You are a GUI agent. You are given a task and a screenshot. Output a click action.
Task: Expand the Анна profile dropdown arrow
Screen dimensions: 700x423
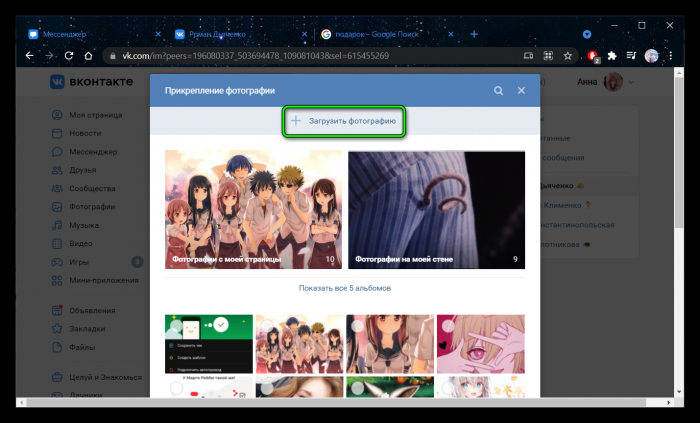point(631,82)
